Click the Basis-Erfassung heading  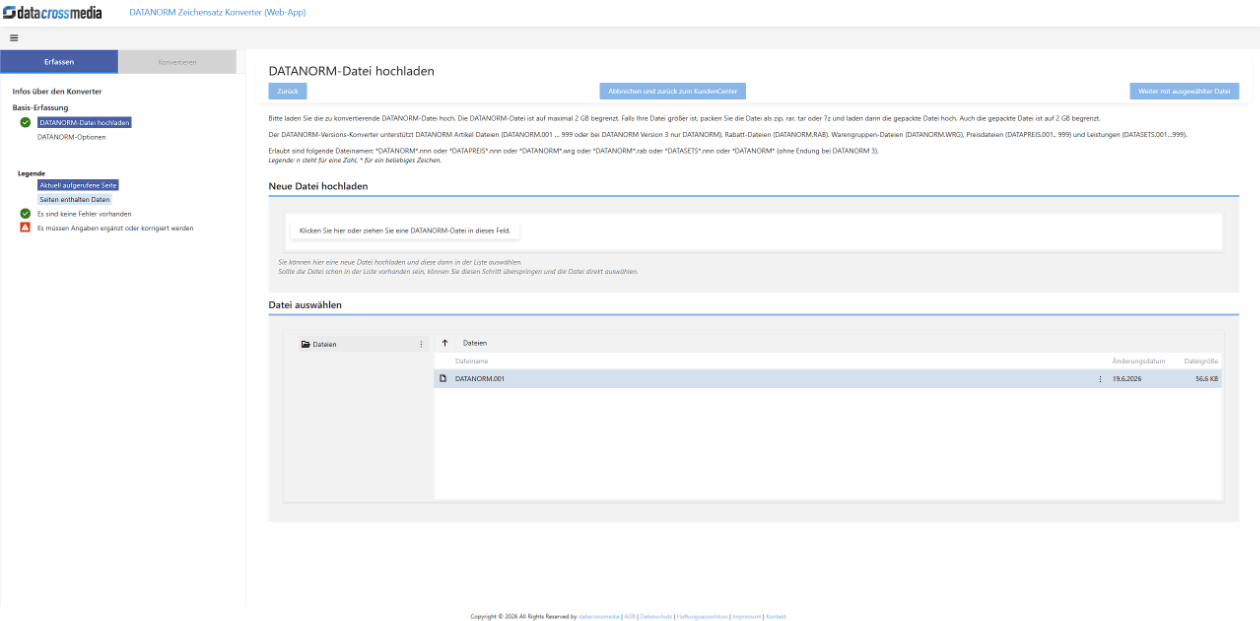[41, 107]
